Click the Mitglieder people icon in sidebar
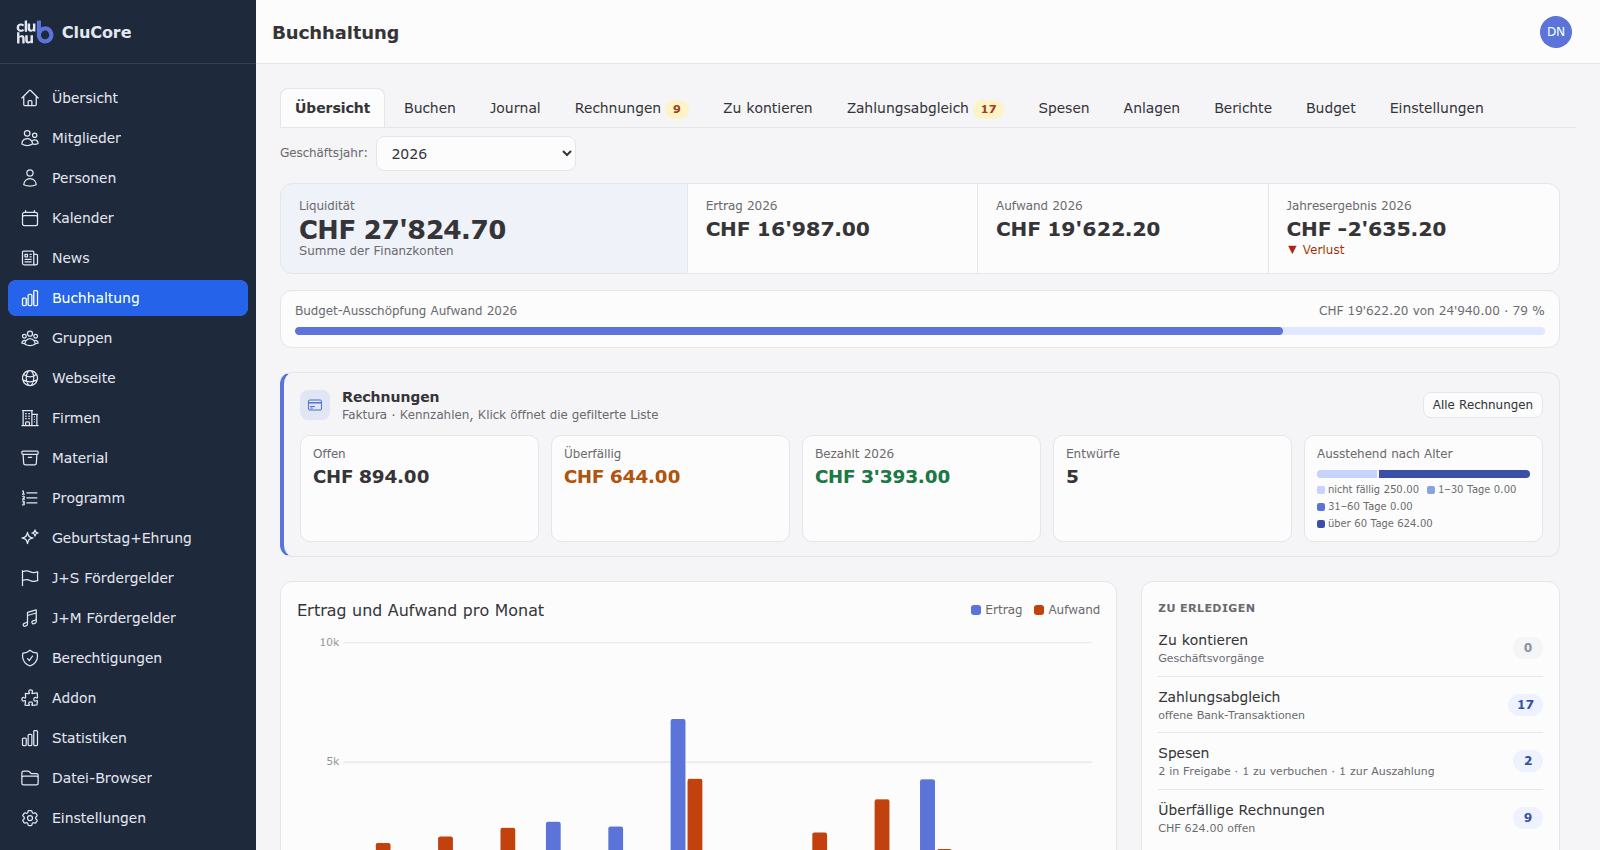This screenshot has height=850, width=1600. [30, 138]
